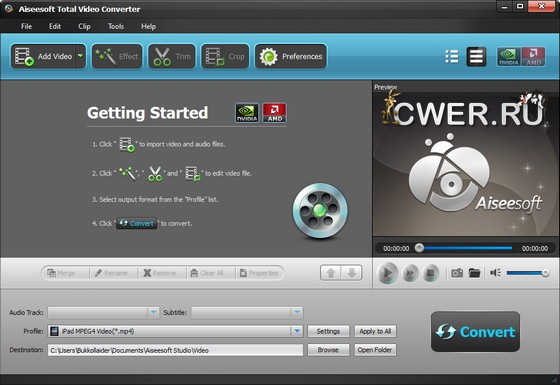
Task: Open the Trim scissors tool
Action: tap(172, 56)
